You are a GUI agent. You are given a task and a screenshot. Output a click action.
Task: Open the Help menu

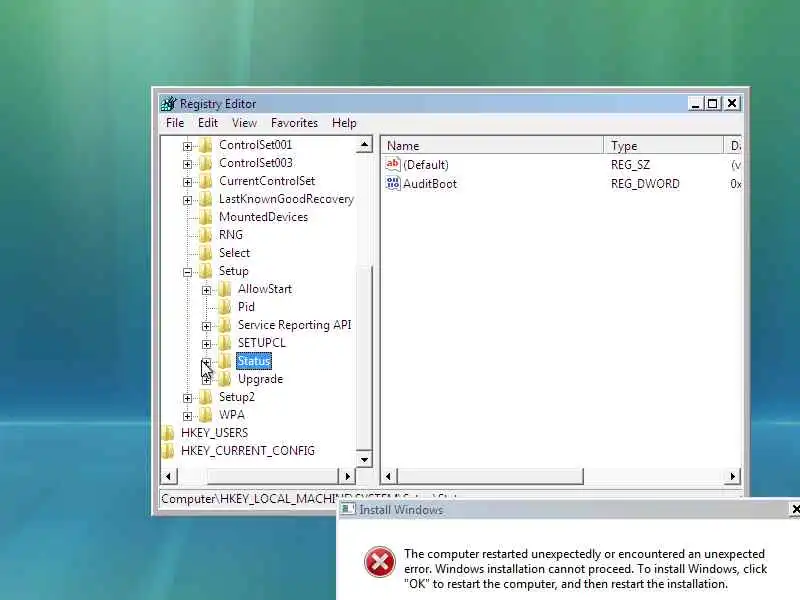344,123
